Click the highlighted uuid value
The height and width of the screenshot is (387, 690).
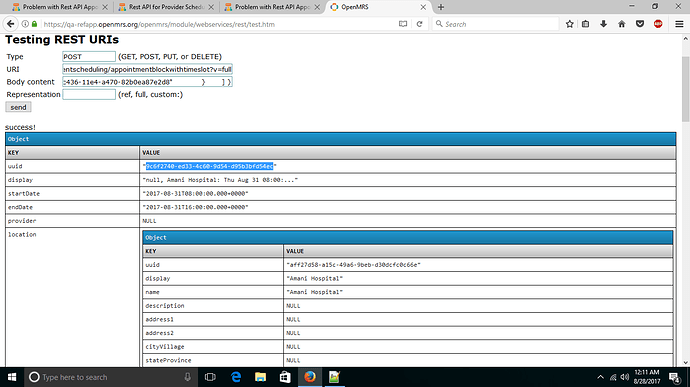click(x=209, y=166)
